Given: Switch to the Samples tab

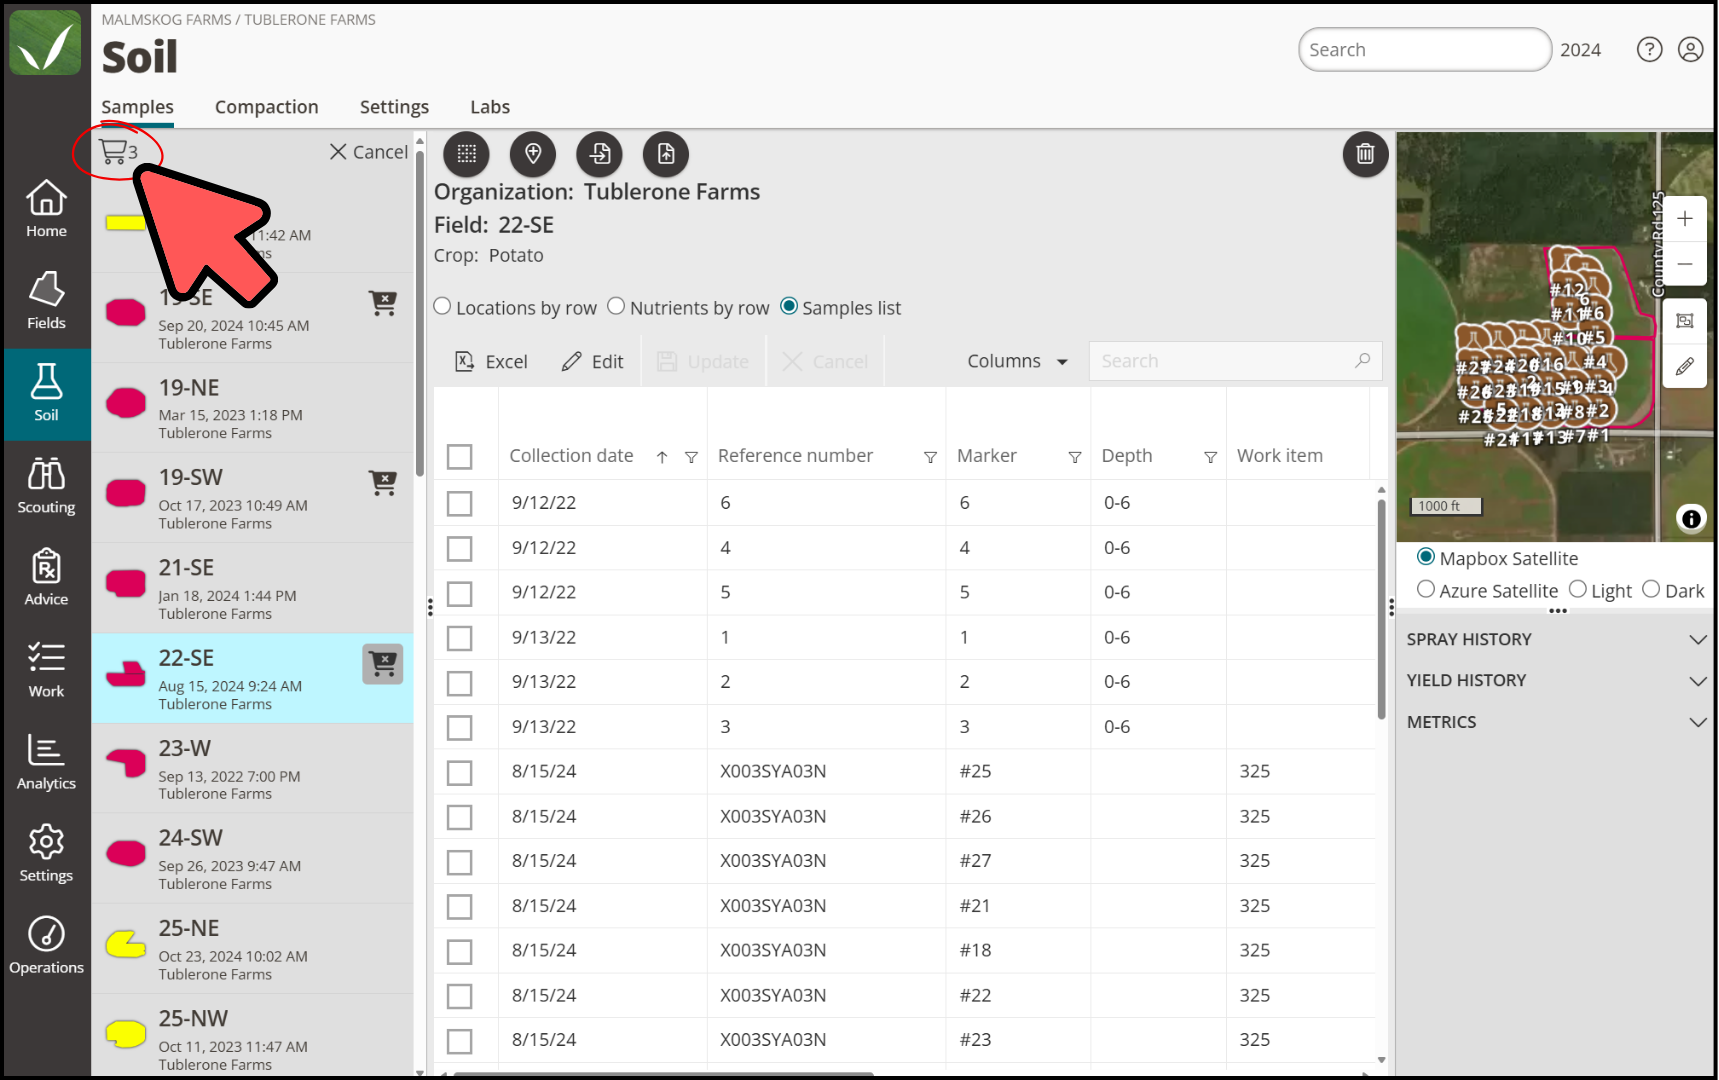Looking at the screenshot, I should (137, 107).
